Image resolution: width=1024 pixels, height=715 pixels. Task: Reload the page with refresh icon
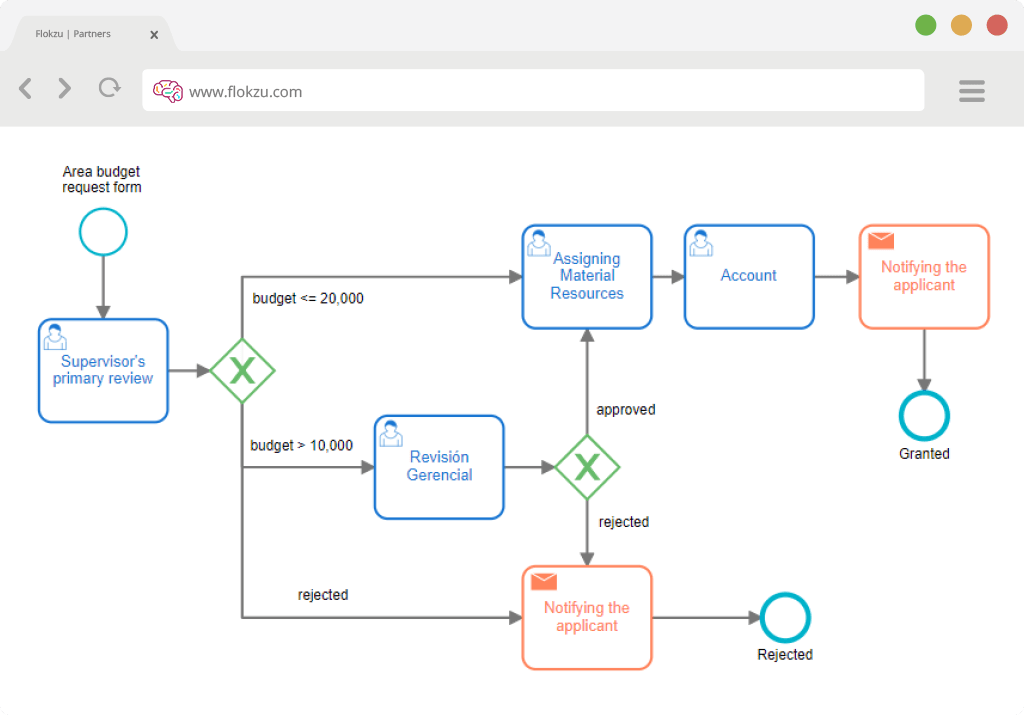tap(110, 87)
